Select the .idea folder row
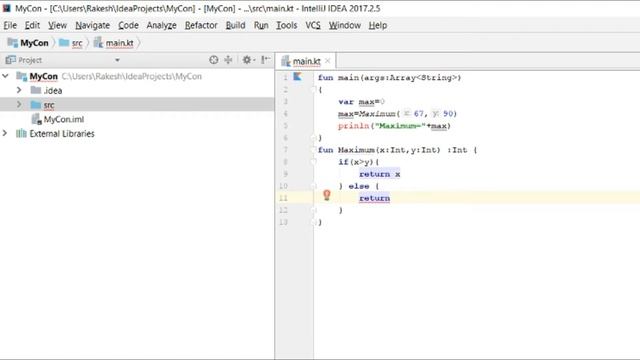640x360 pixels. coord(137,91)
